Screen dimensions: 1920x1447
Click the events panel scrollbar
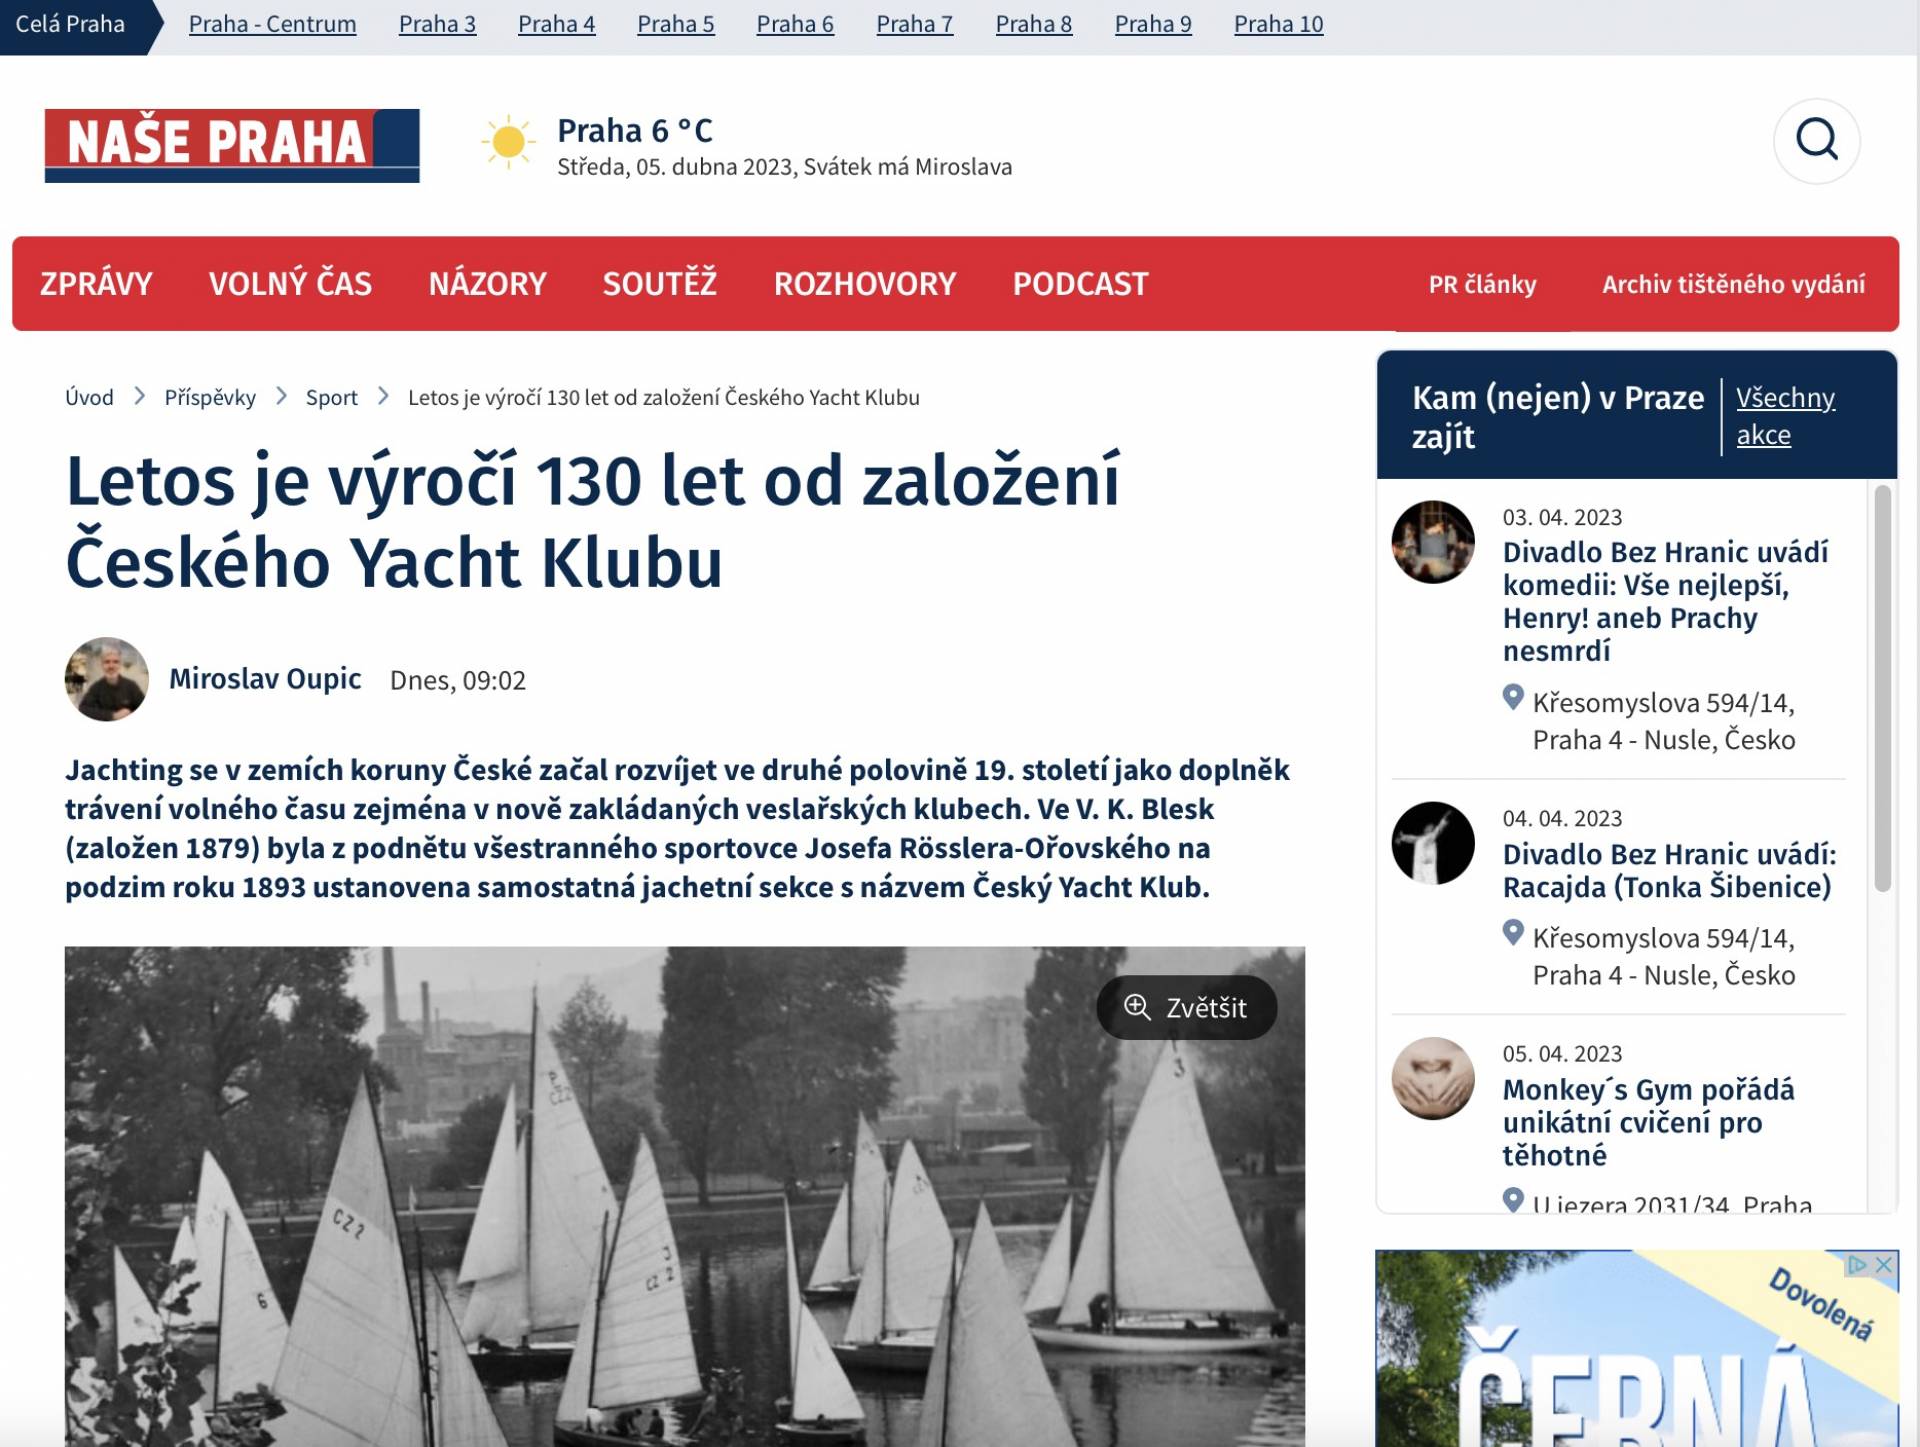coord(1882,688)
